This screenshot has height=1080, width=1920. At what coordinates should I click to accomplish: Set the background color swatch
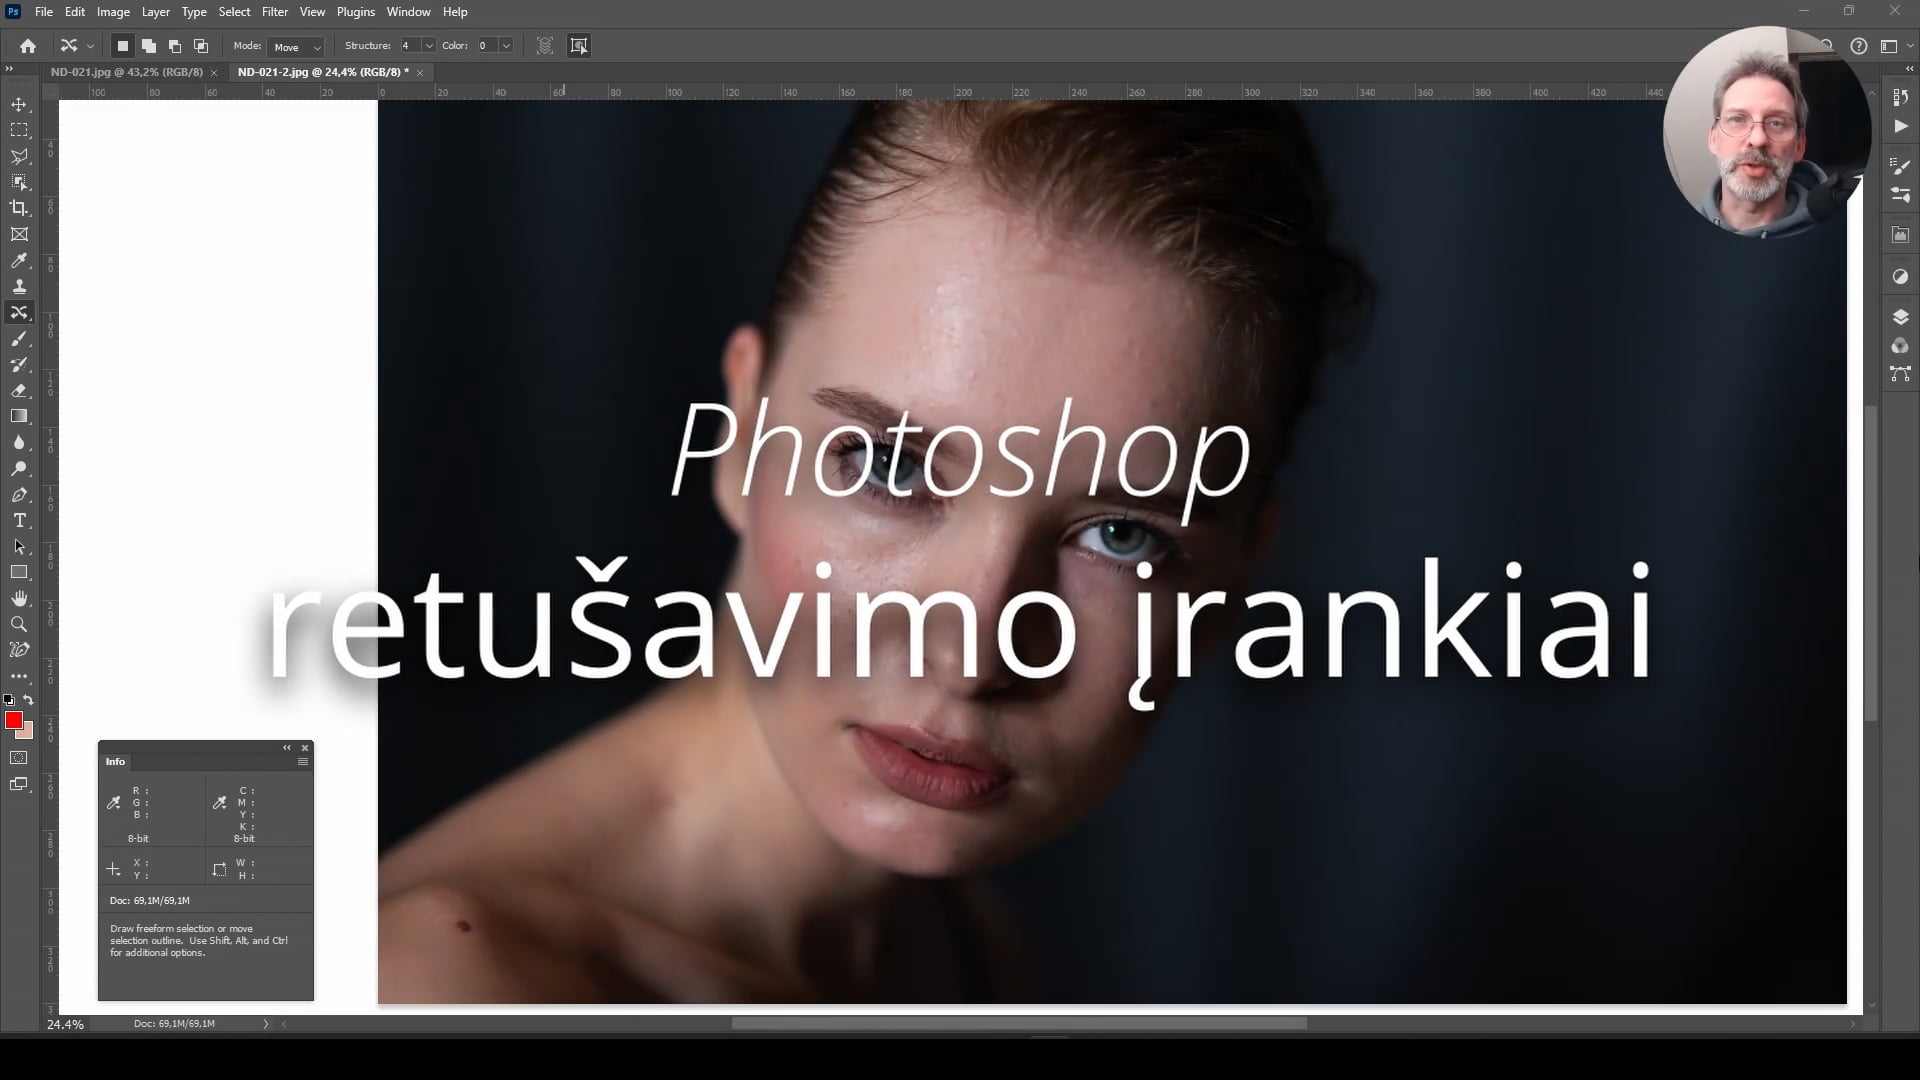click(x=28, y=733)
